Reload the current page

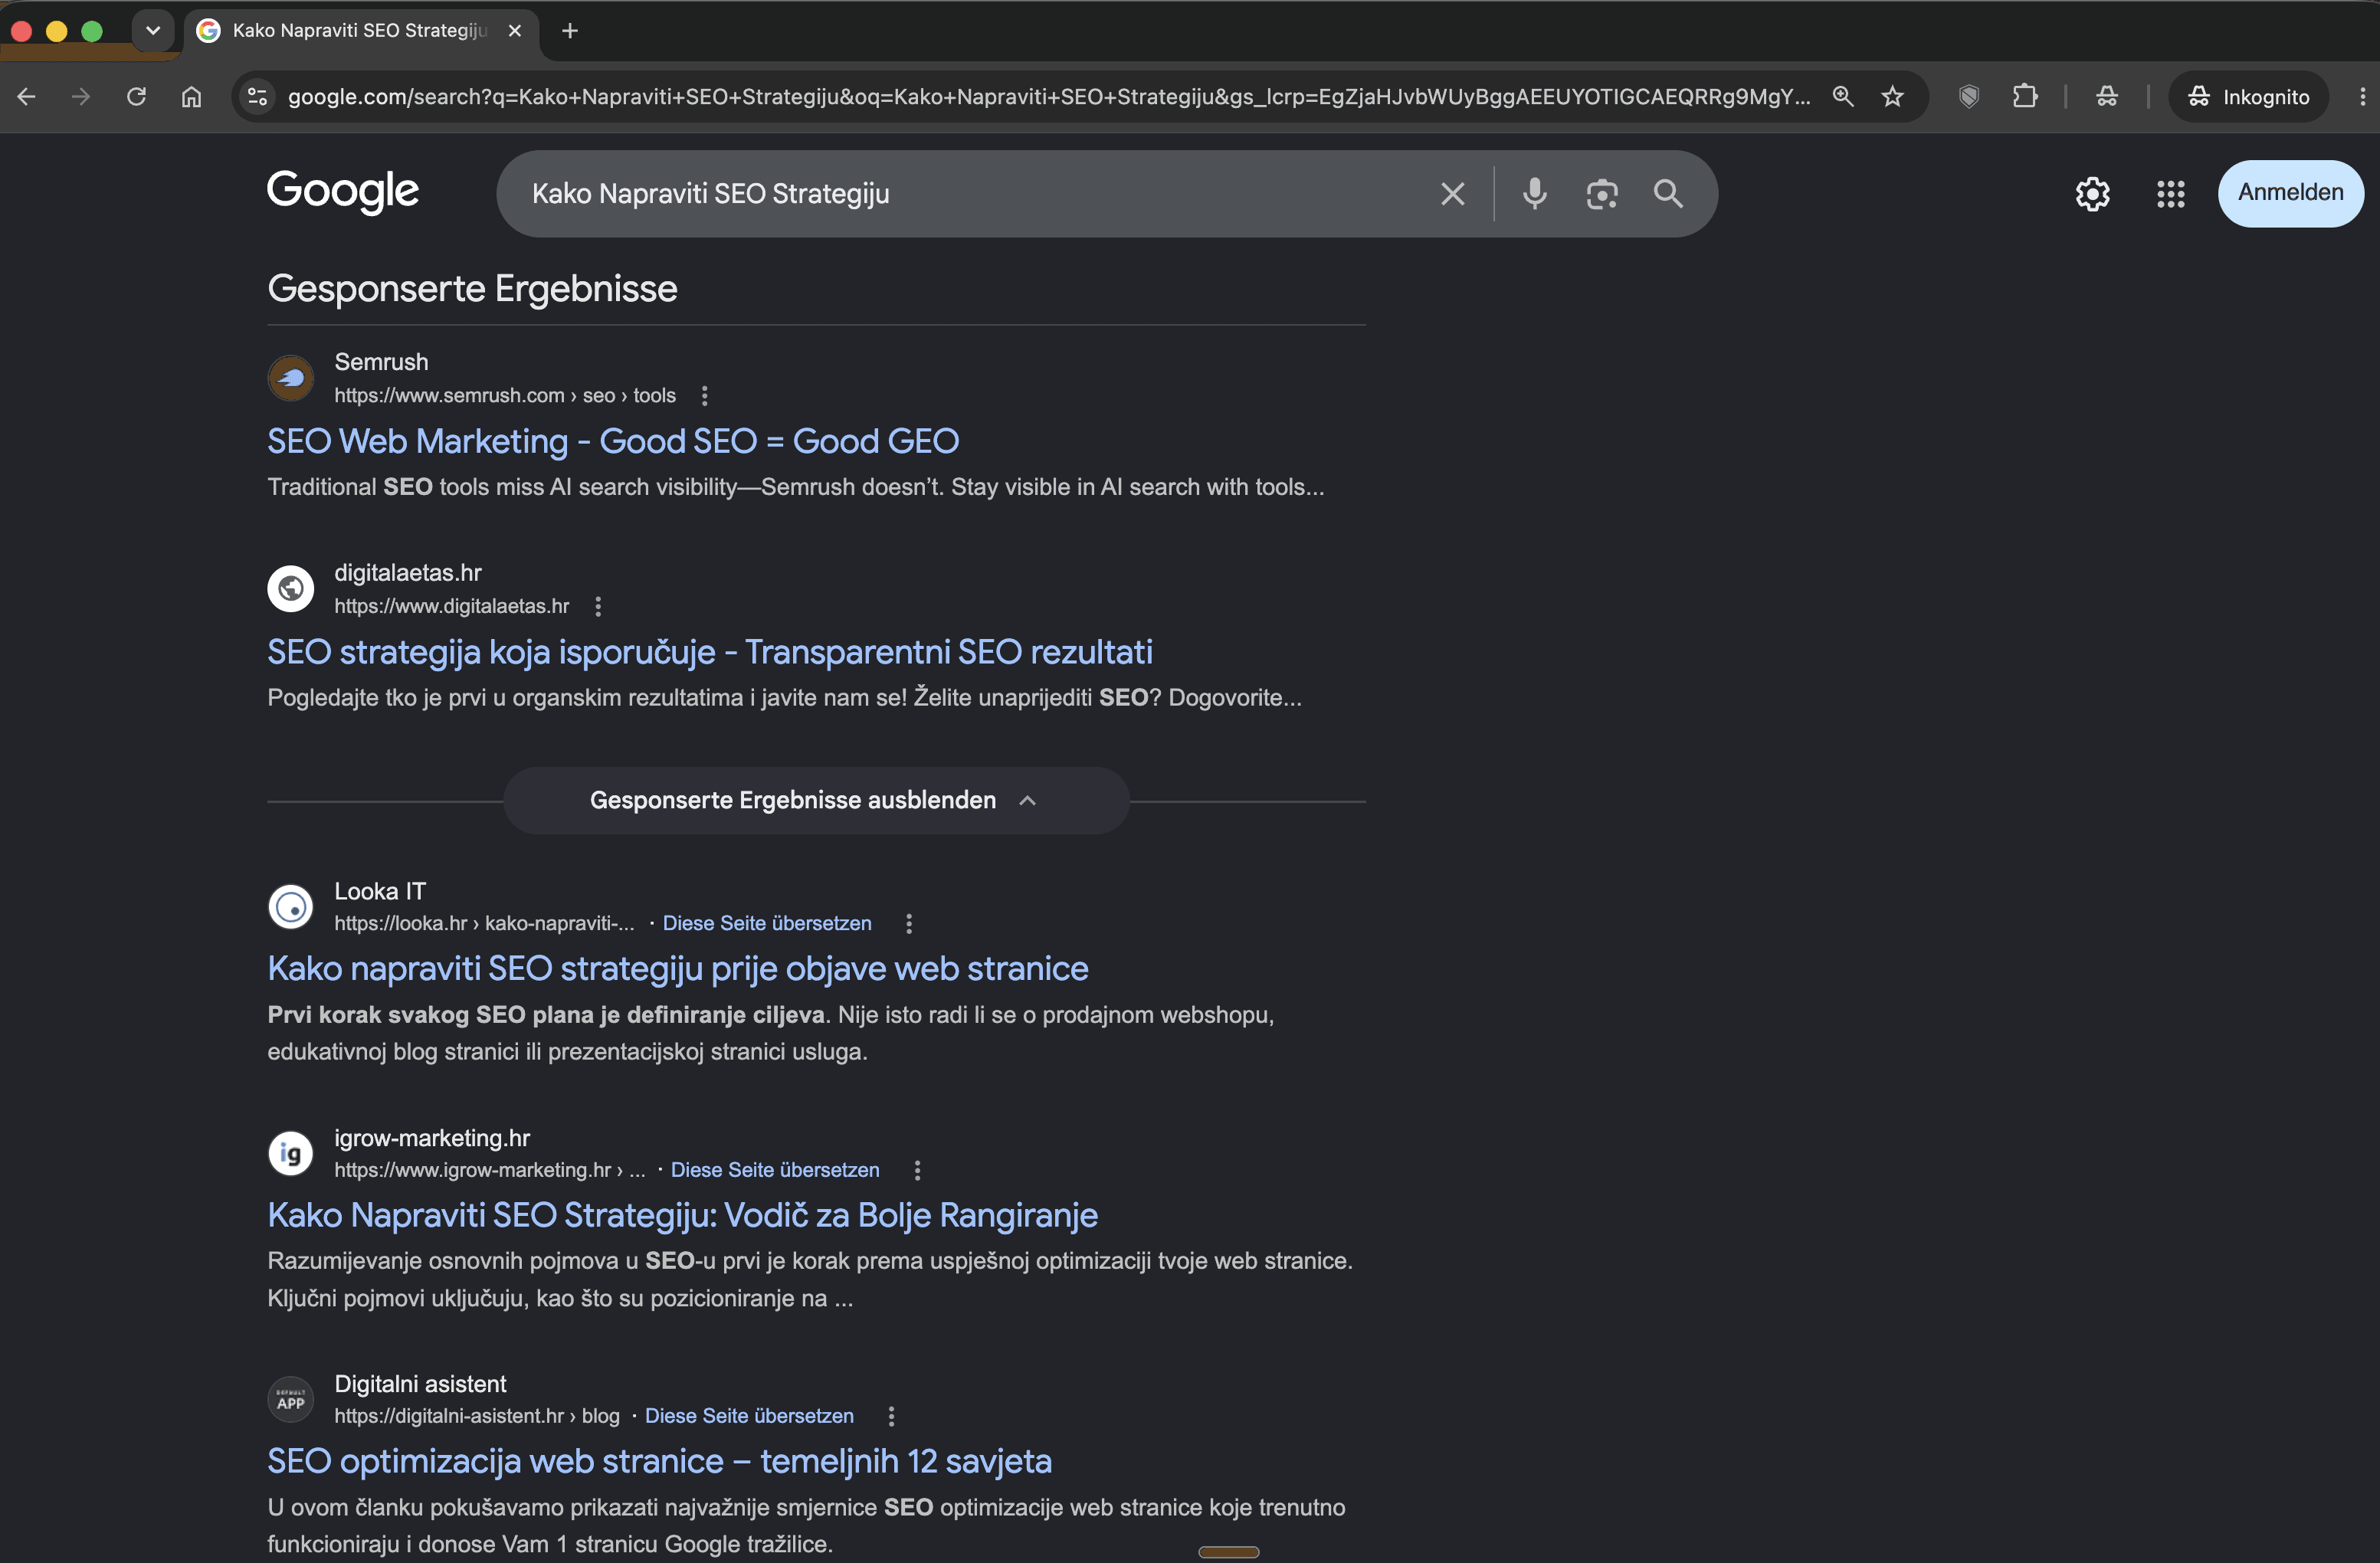coord(136,97)
